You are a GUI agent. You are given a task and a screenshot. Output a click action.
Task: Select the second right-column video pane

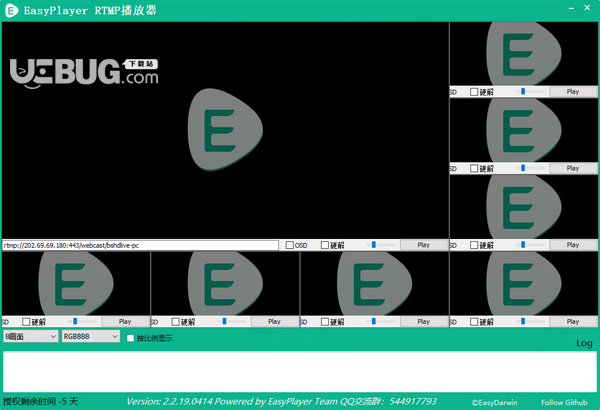tap(523, 131)
